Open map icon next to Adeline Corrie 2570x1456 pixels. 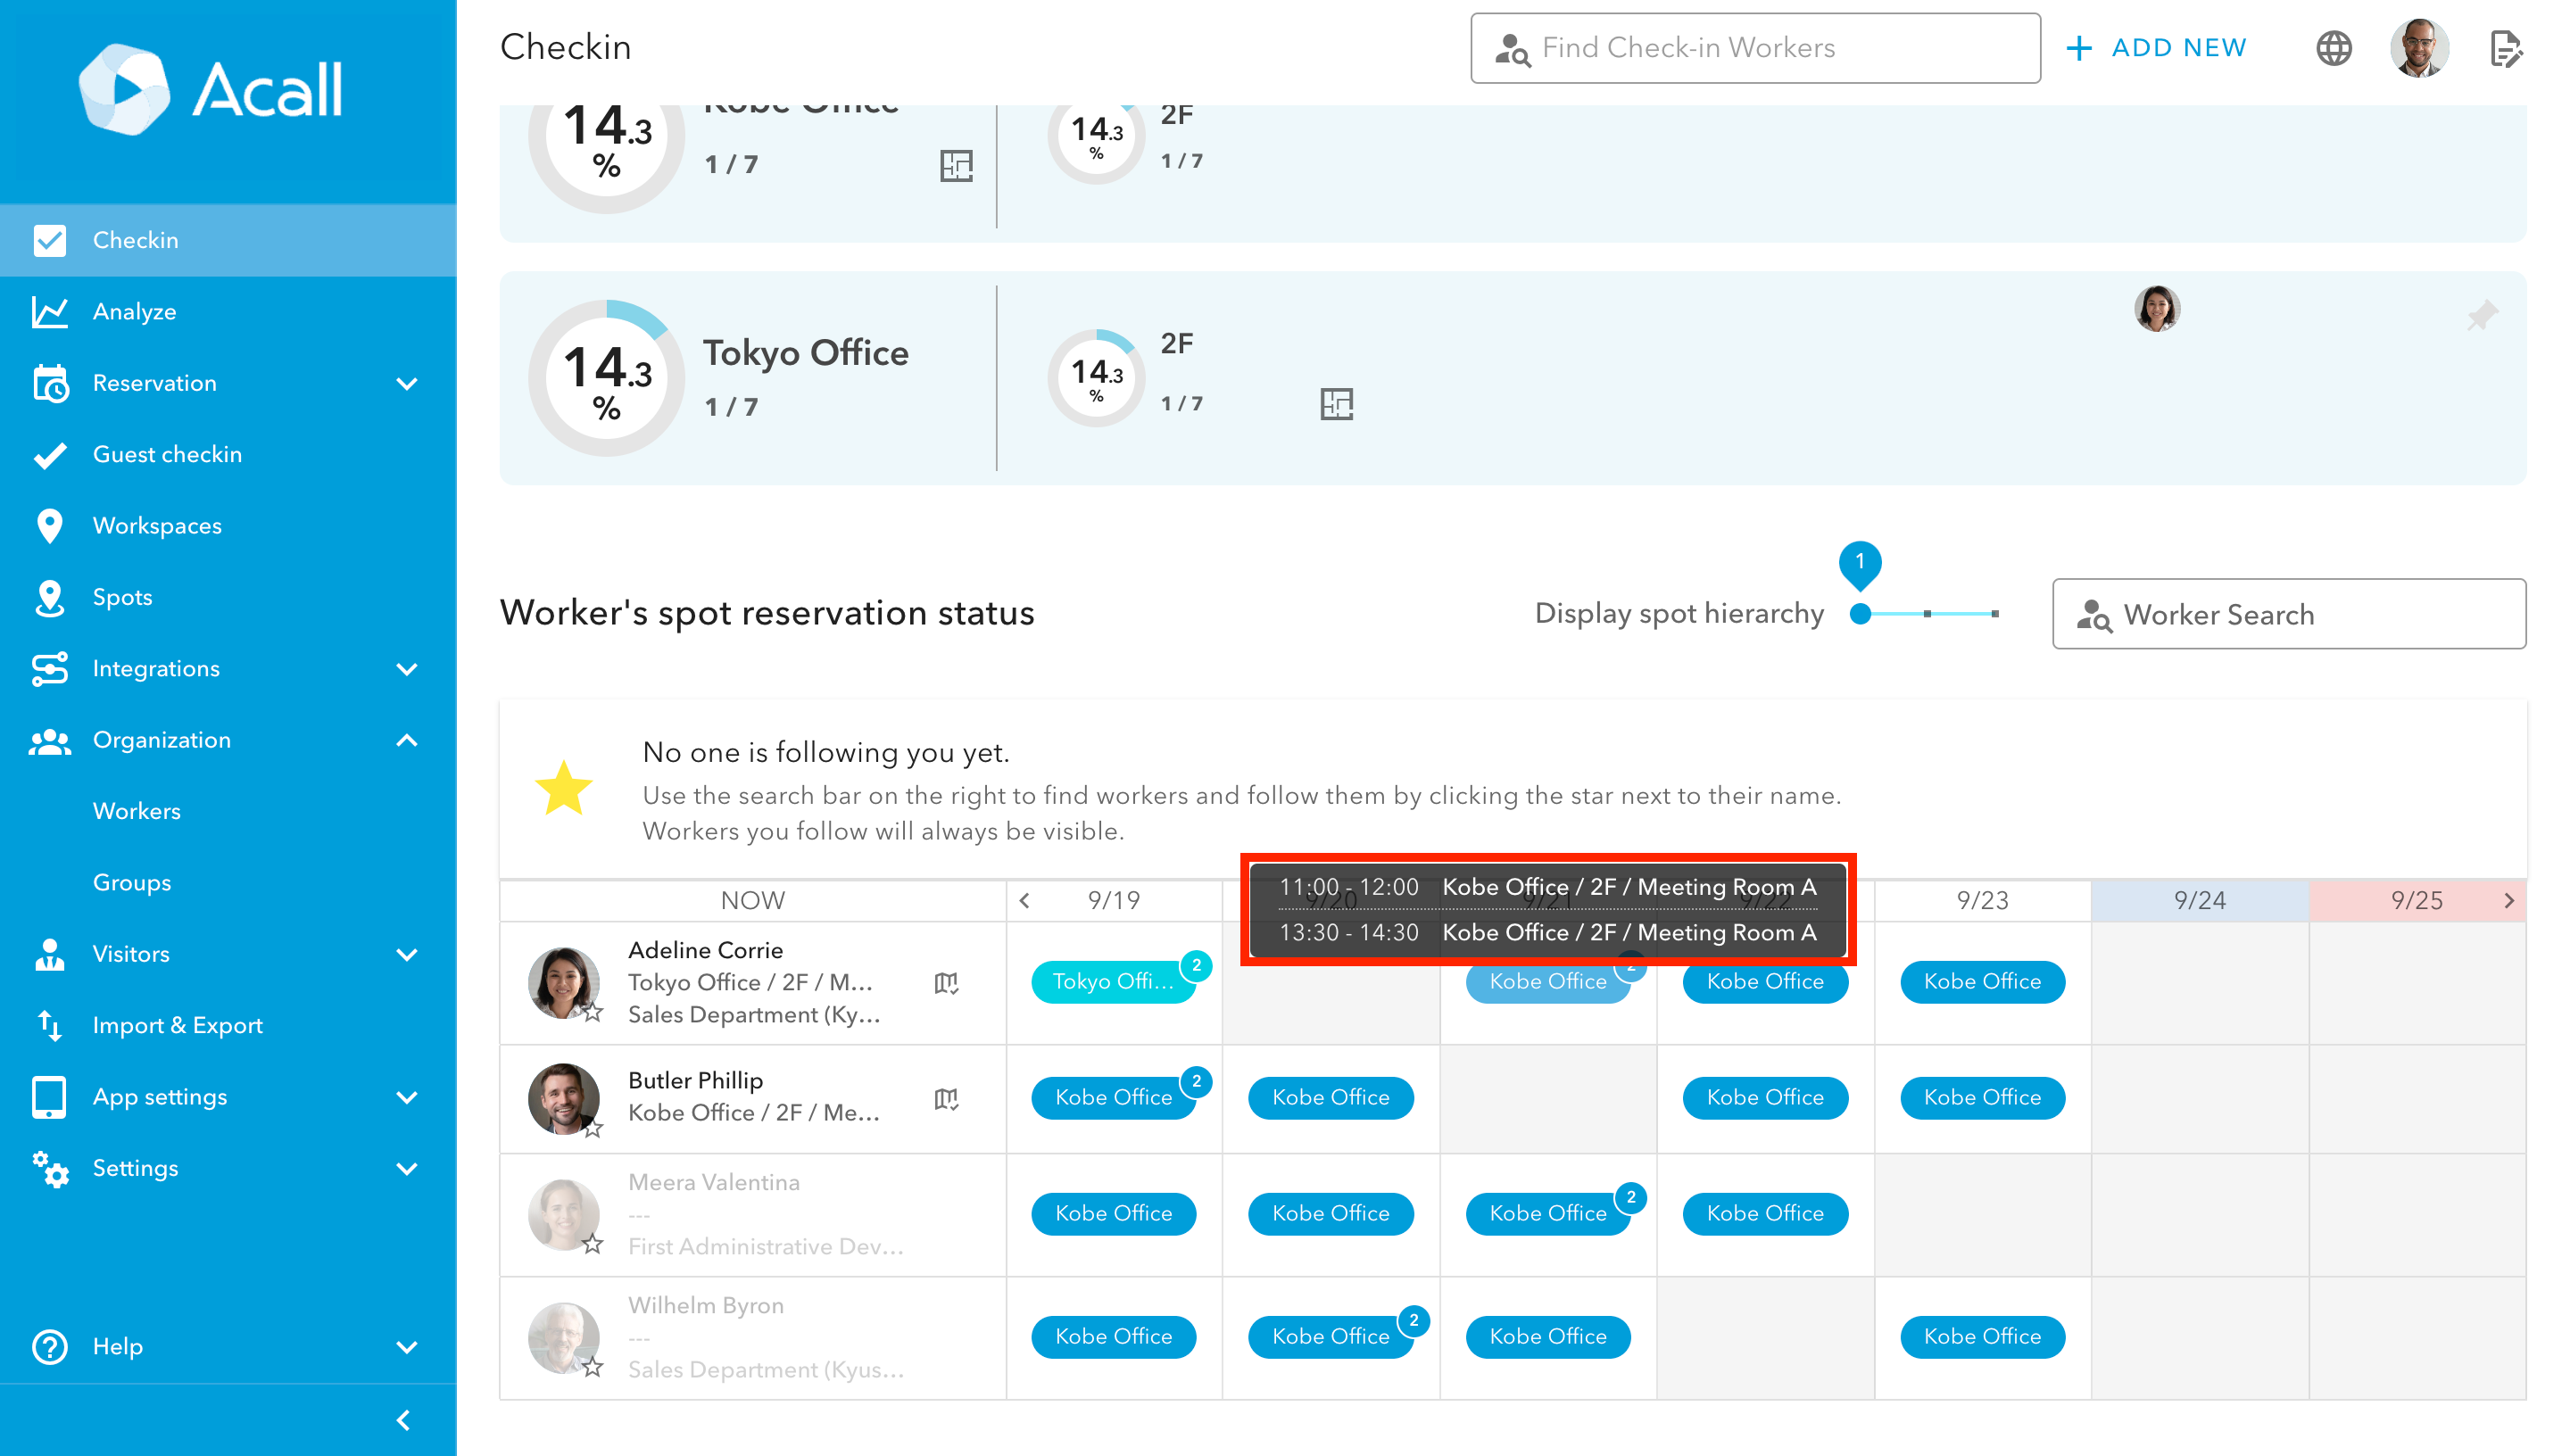point(946,983)
